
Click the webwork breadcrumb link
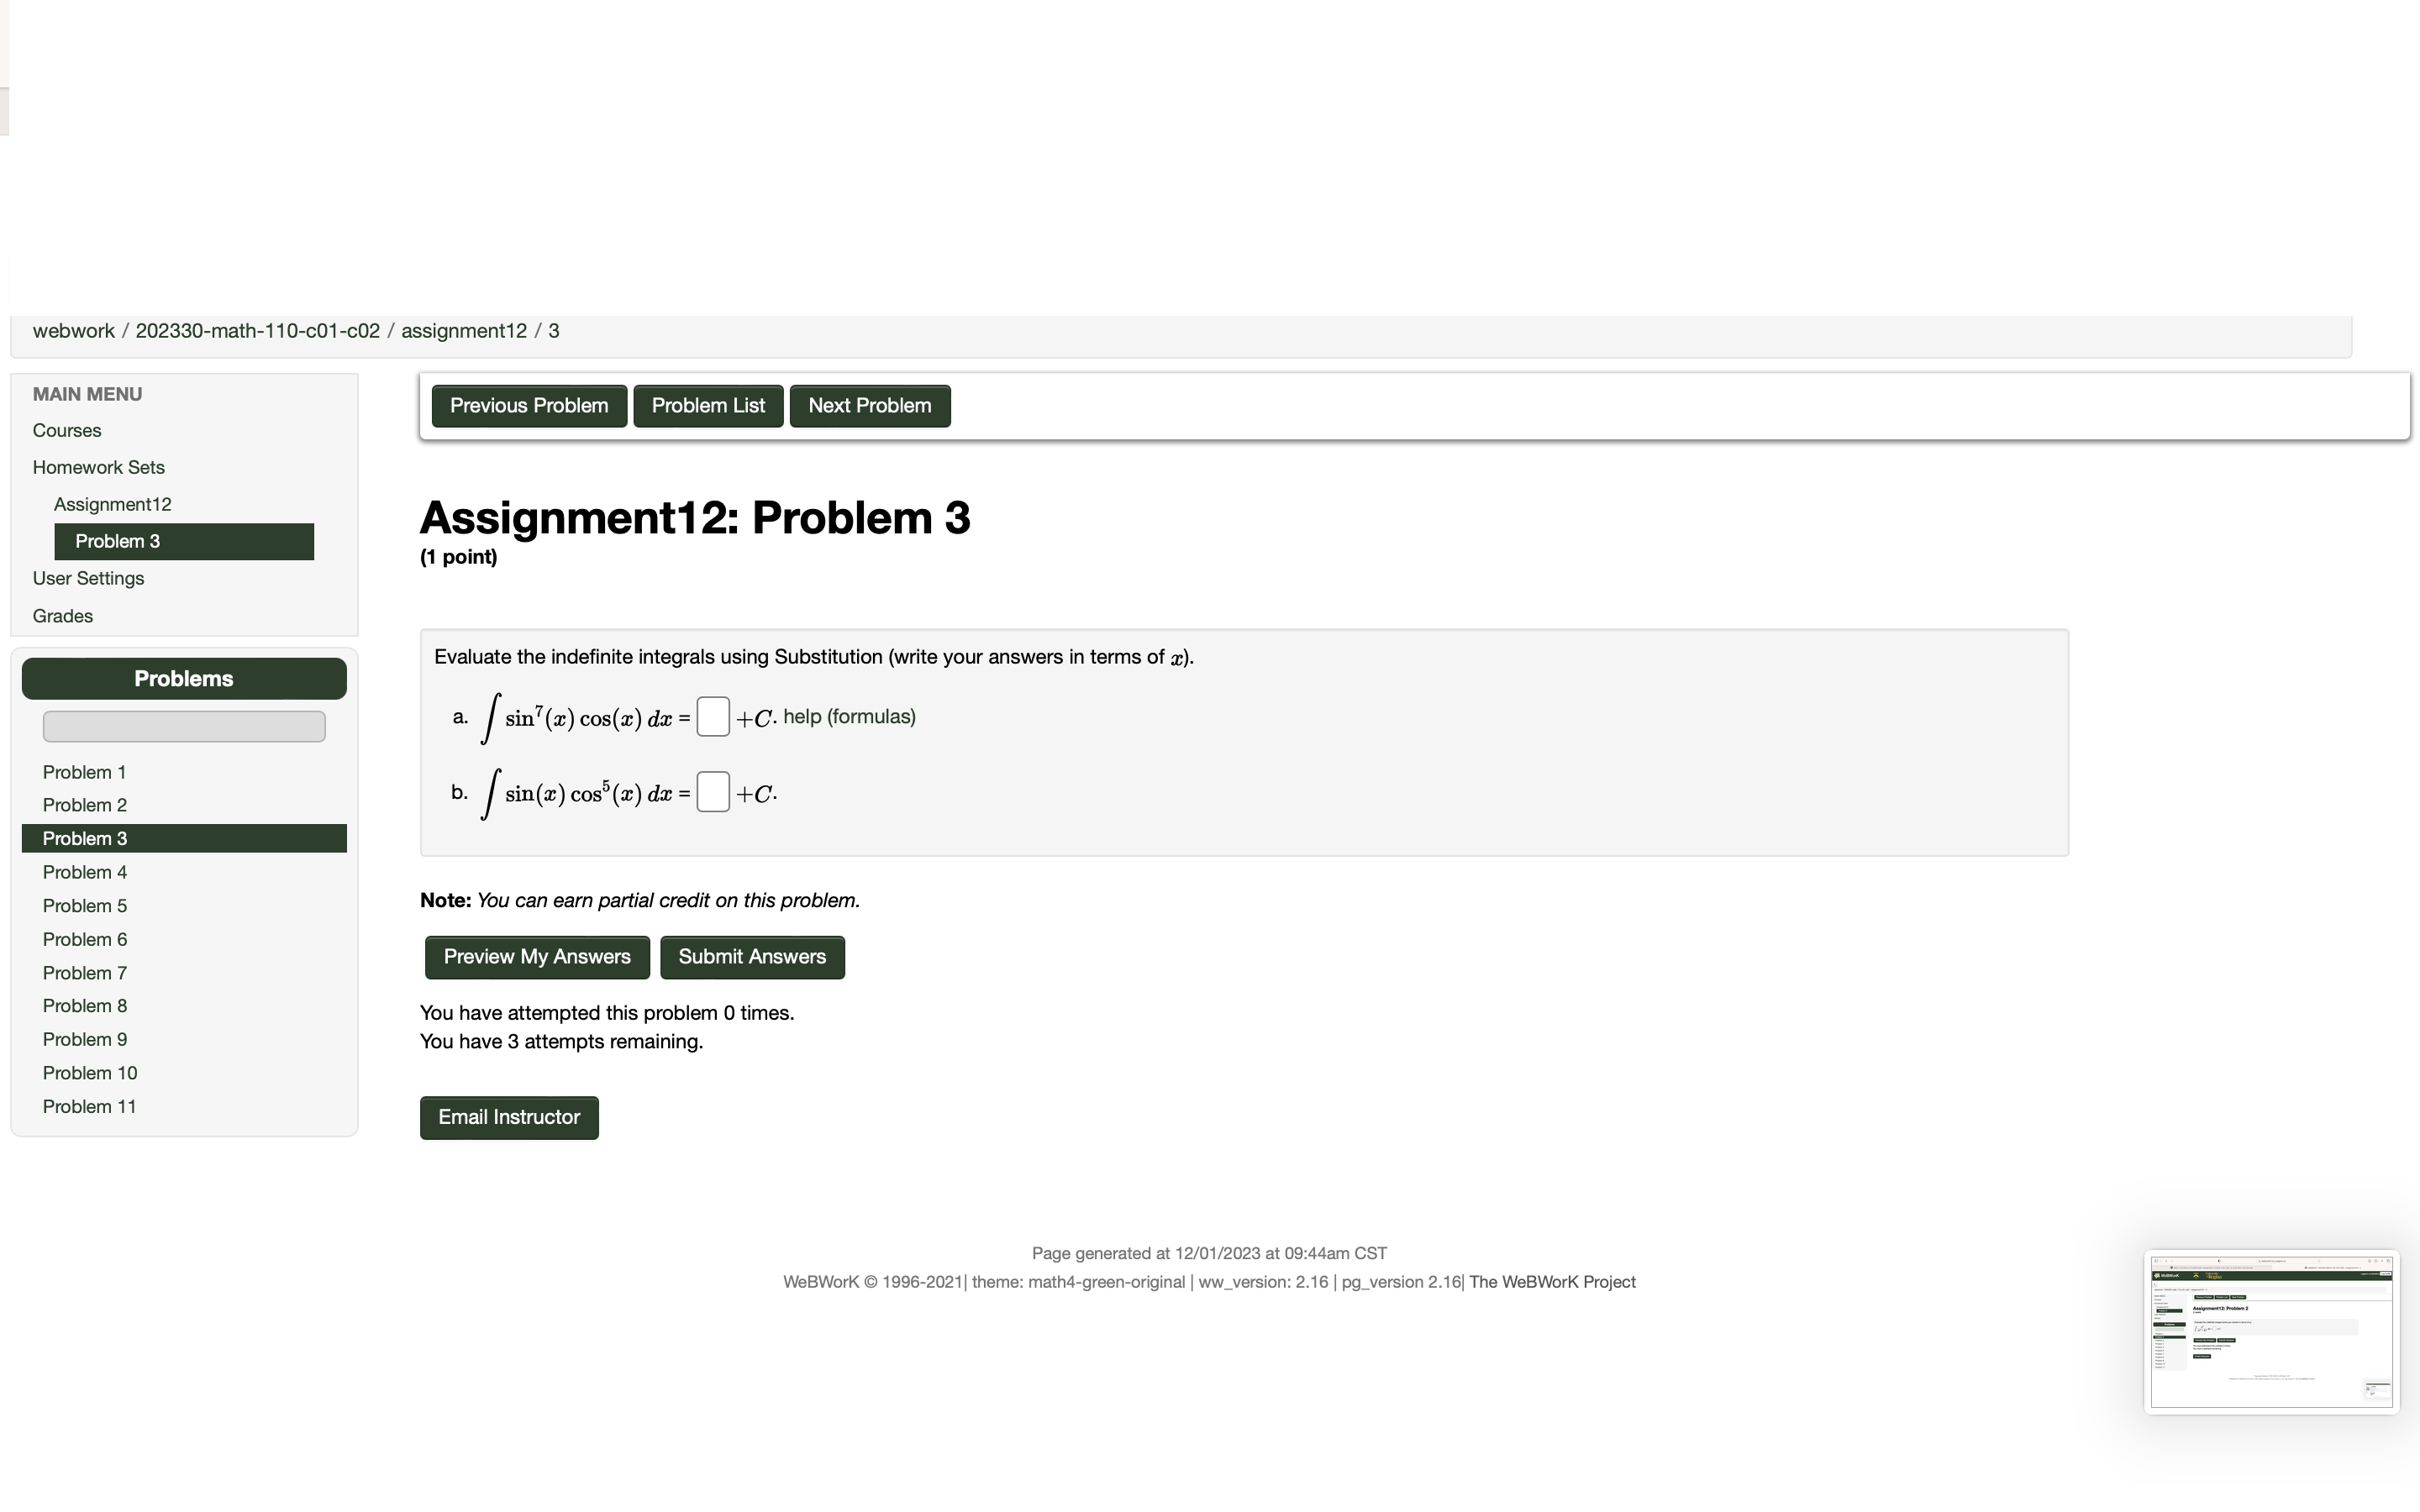point(73,330)
